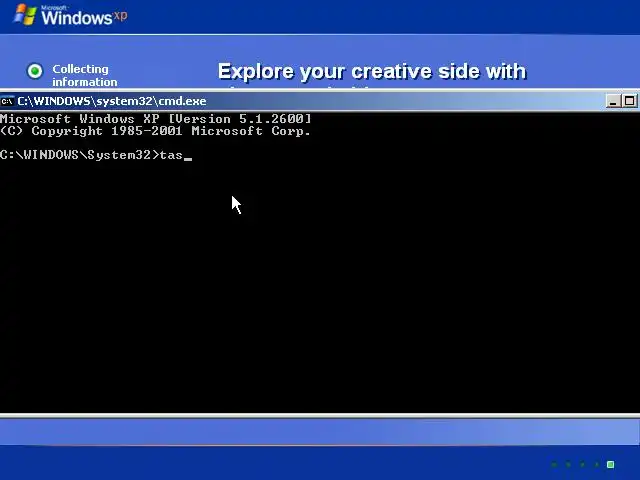Click the cmd.exe title bar text
The image size is (640, 480).
pos(112,101)
